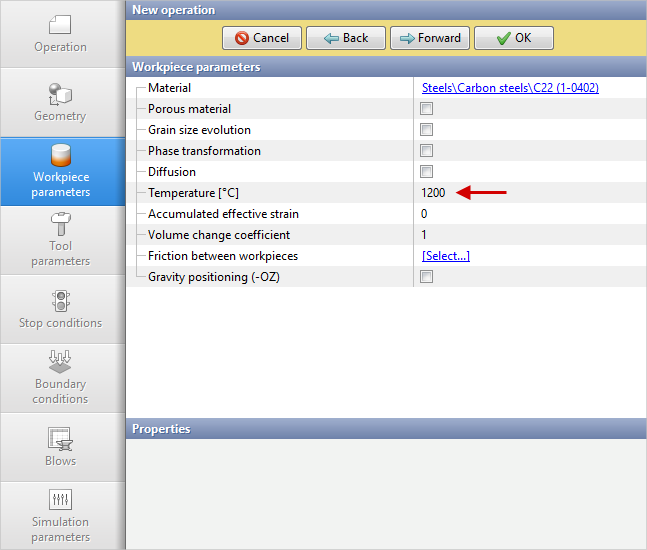Open the C22 carbon steel material link
The height and width of the screenshot is (550, 647).
click(x=510, y=88)
